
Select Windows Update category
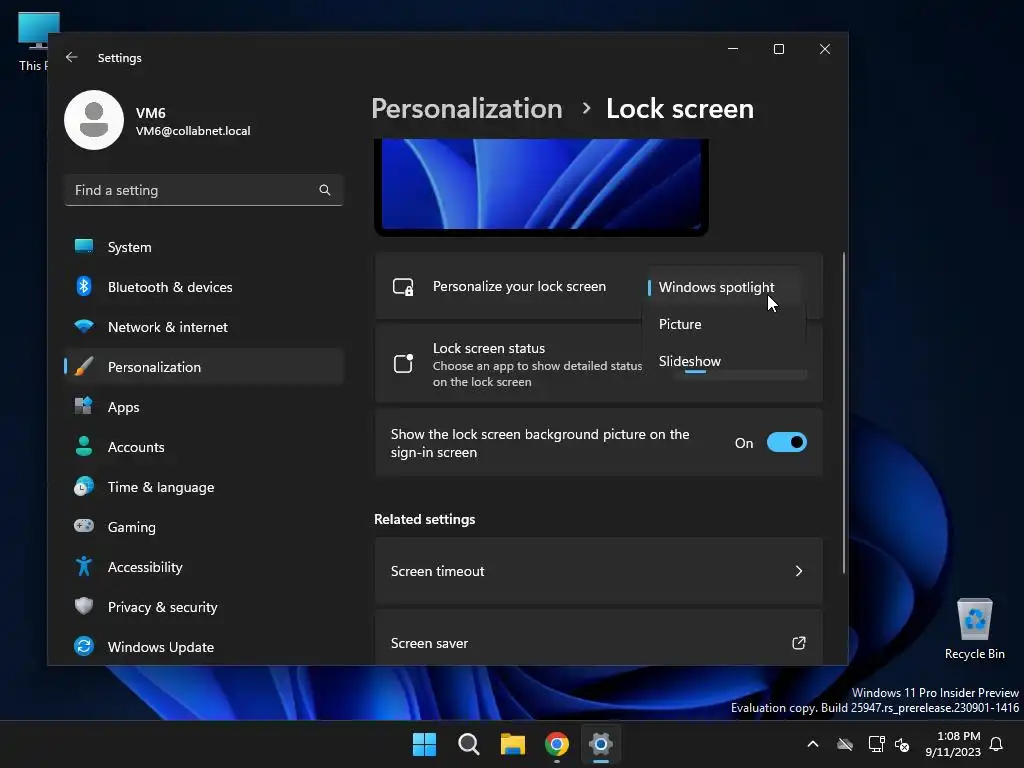[x=204, y=647]
